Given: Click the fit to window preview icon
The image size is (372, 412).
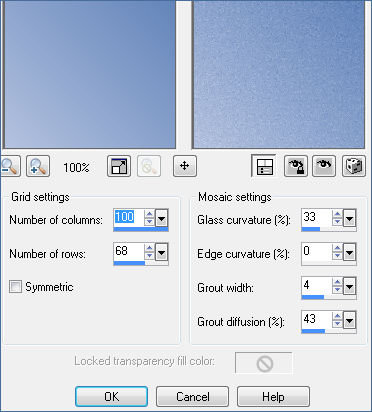Looking at the screenshot, I should click(x=119, y=166).
